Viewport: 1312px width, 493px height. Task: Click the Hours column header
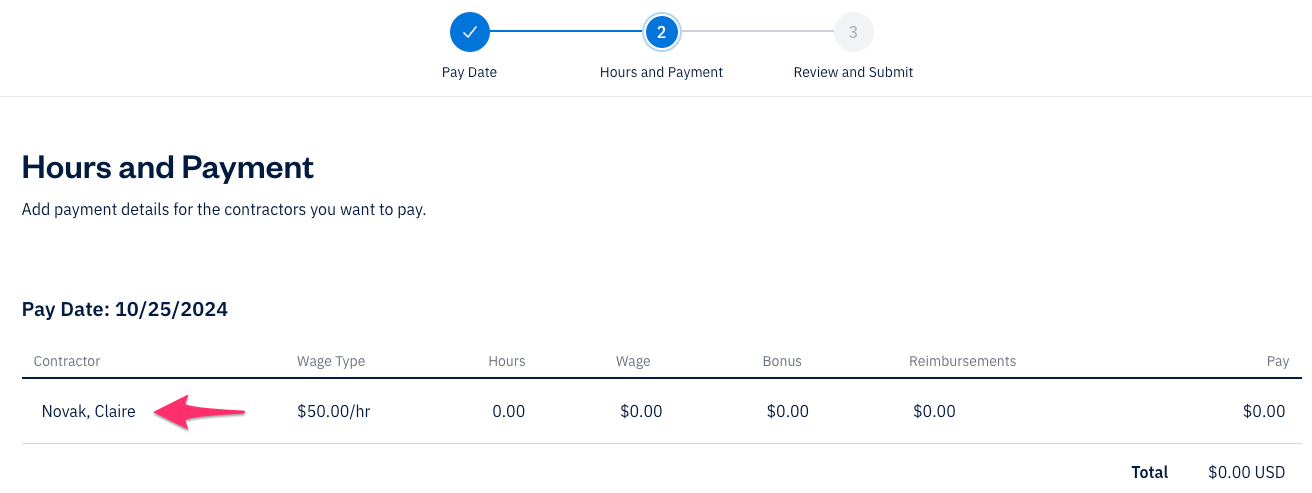(507, 361)
